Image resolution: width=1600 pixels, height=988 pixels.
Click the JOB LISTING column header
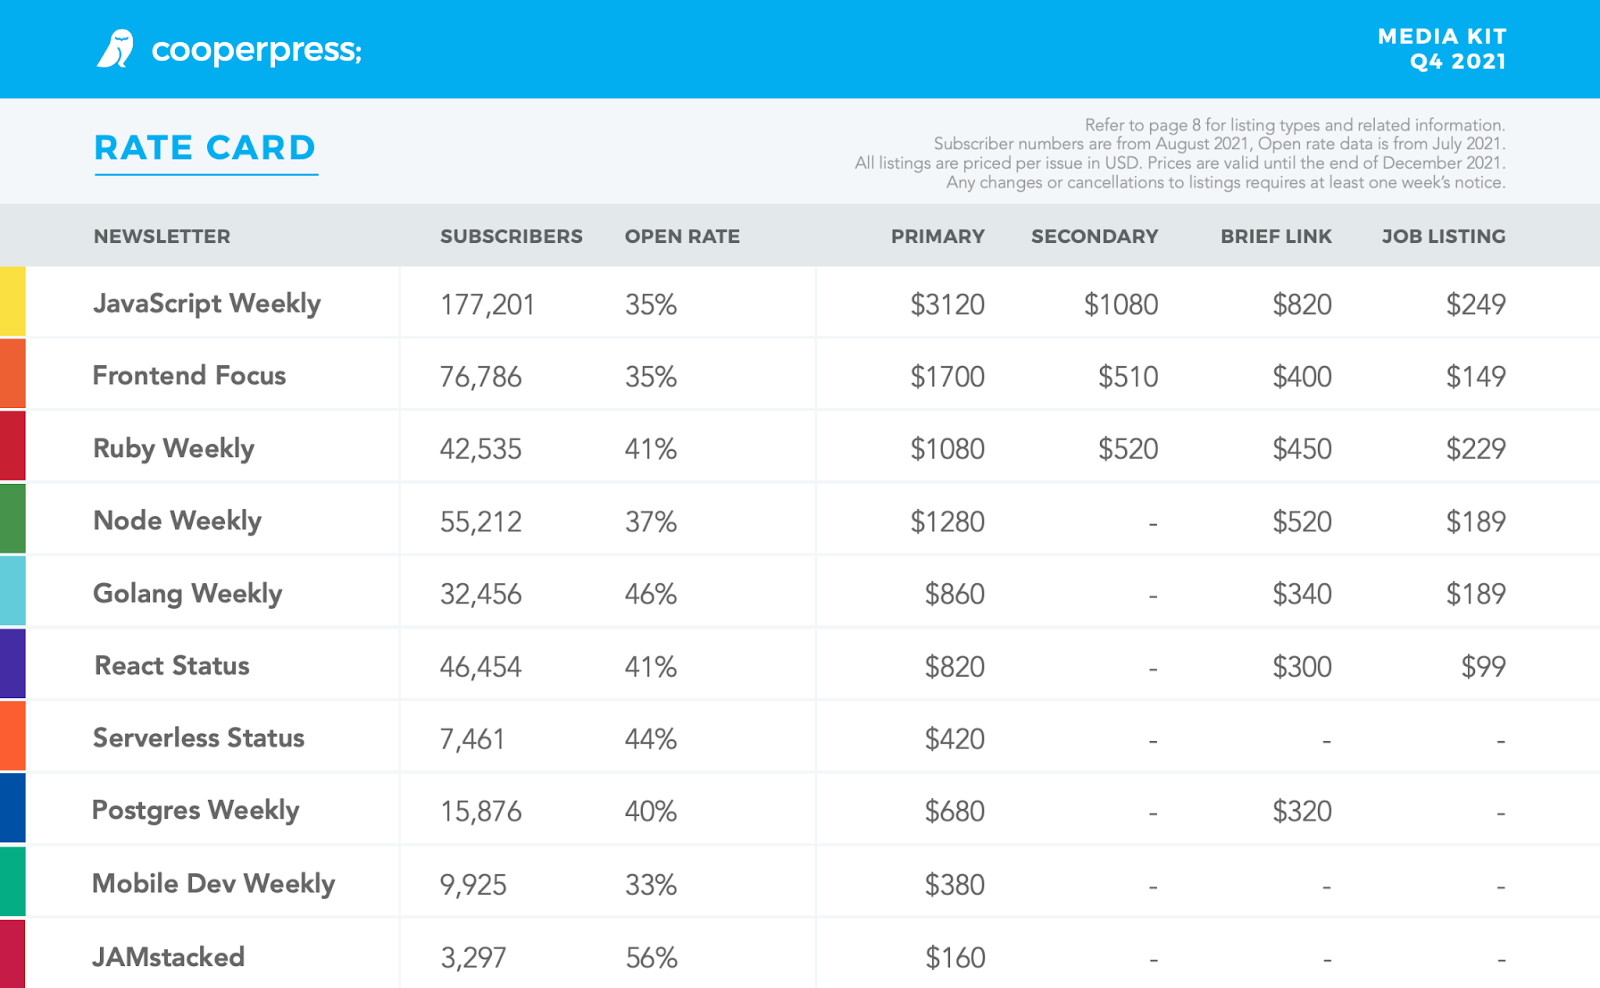tap(1443, 237)
